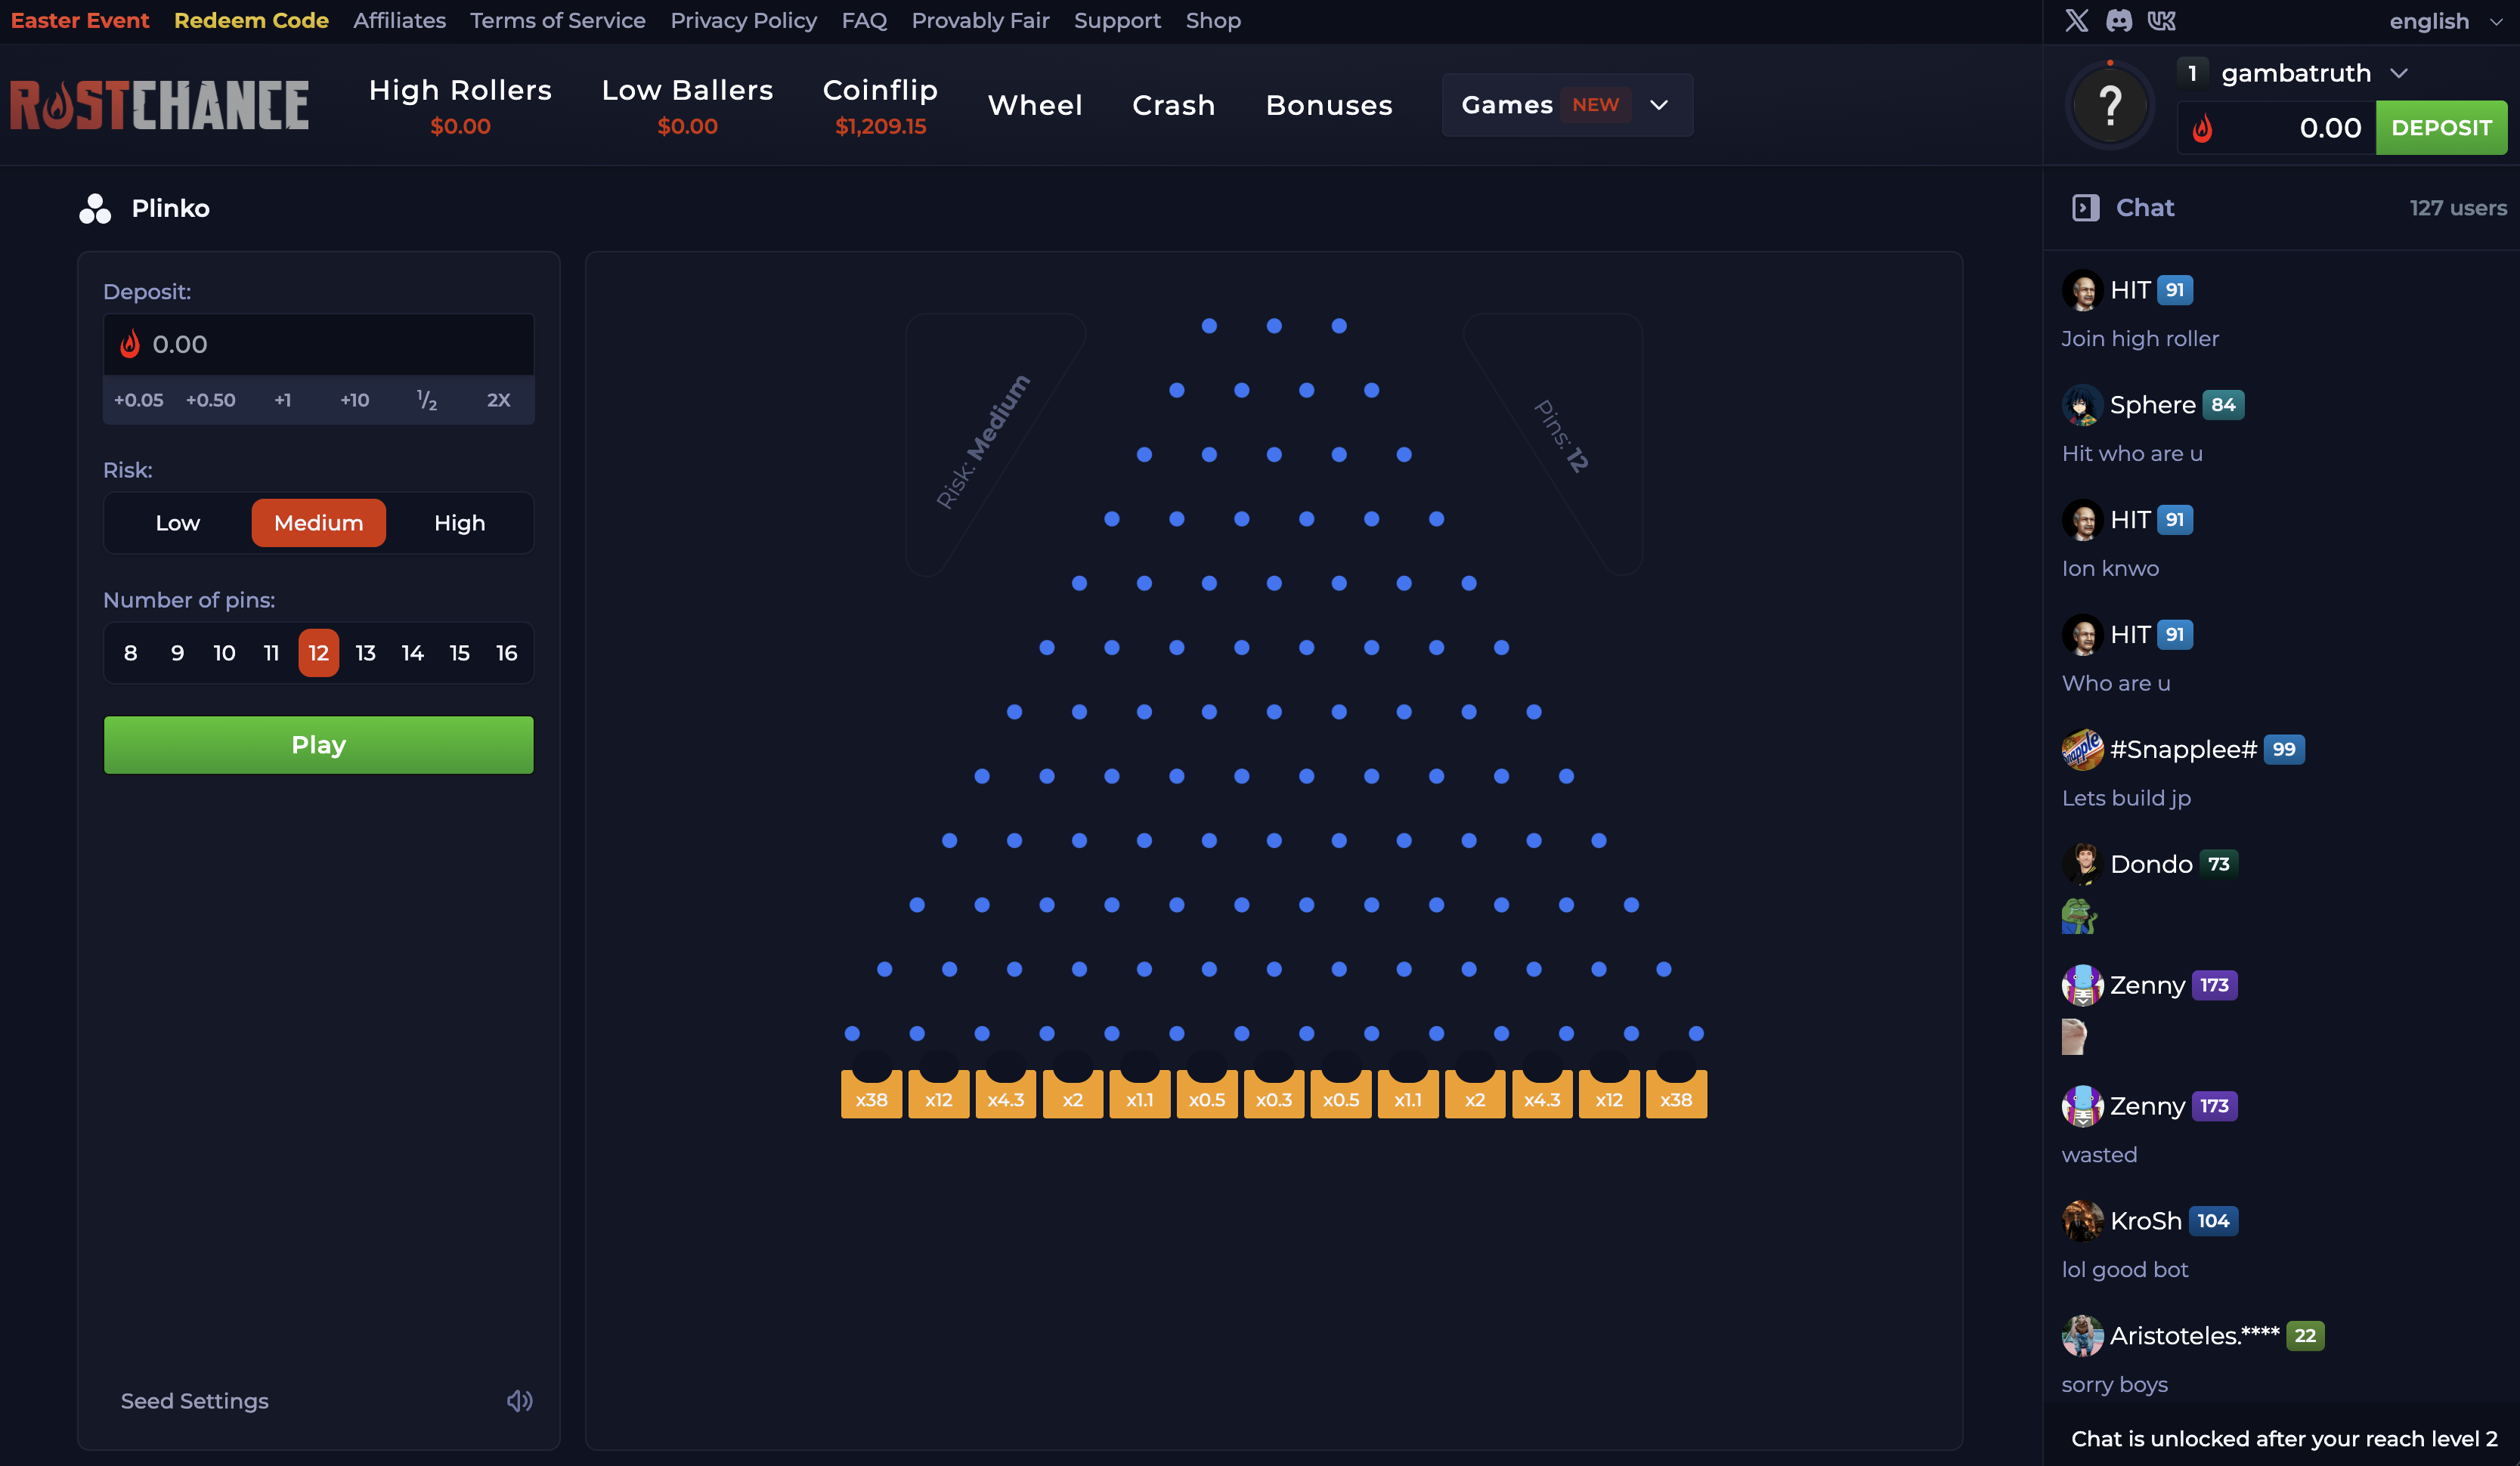The width and height of the screenshot is (2520, 1466).
Task: Click KroSh's chat avatar
Action: pyautogui.click(x=2083, y=1221)
